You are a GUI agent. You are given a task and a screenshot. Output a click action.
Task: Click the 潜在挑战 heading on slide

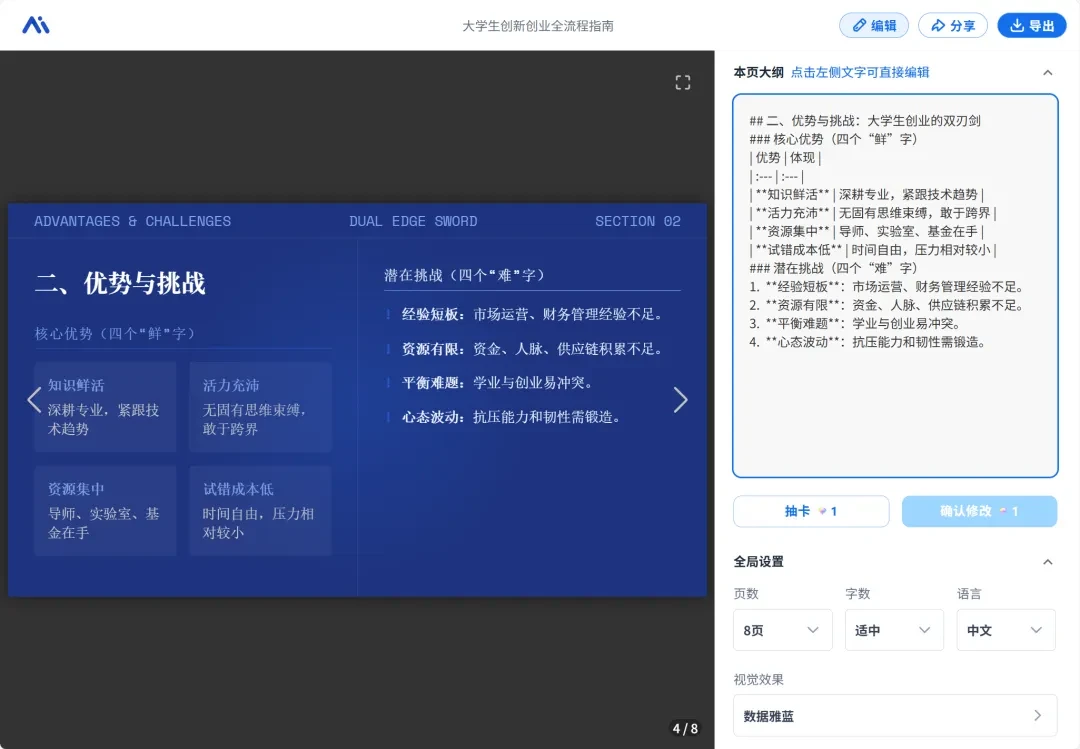click(464, 275)
